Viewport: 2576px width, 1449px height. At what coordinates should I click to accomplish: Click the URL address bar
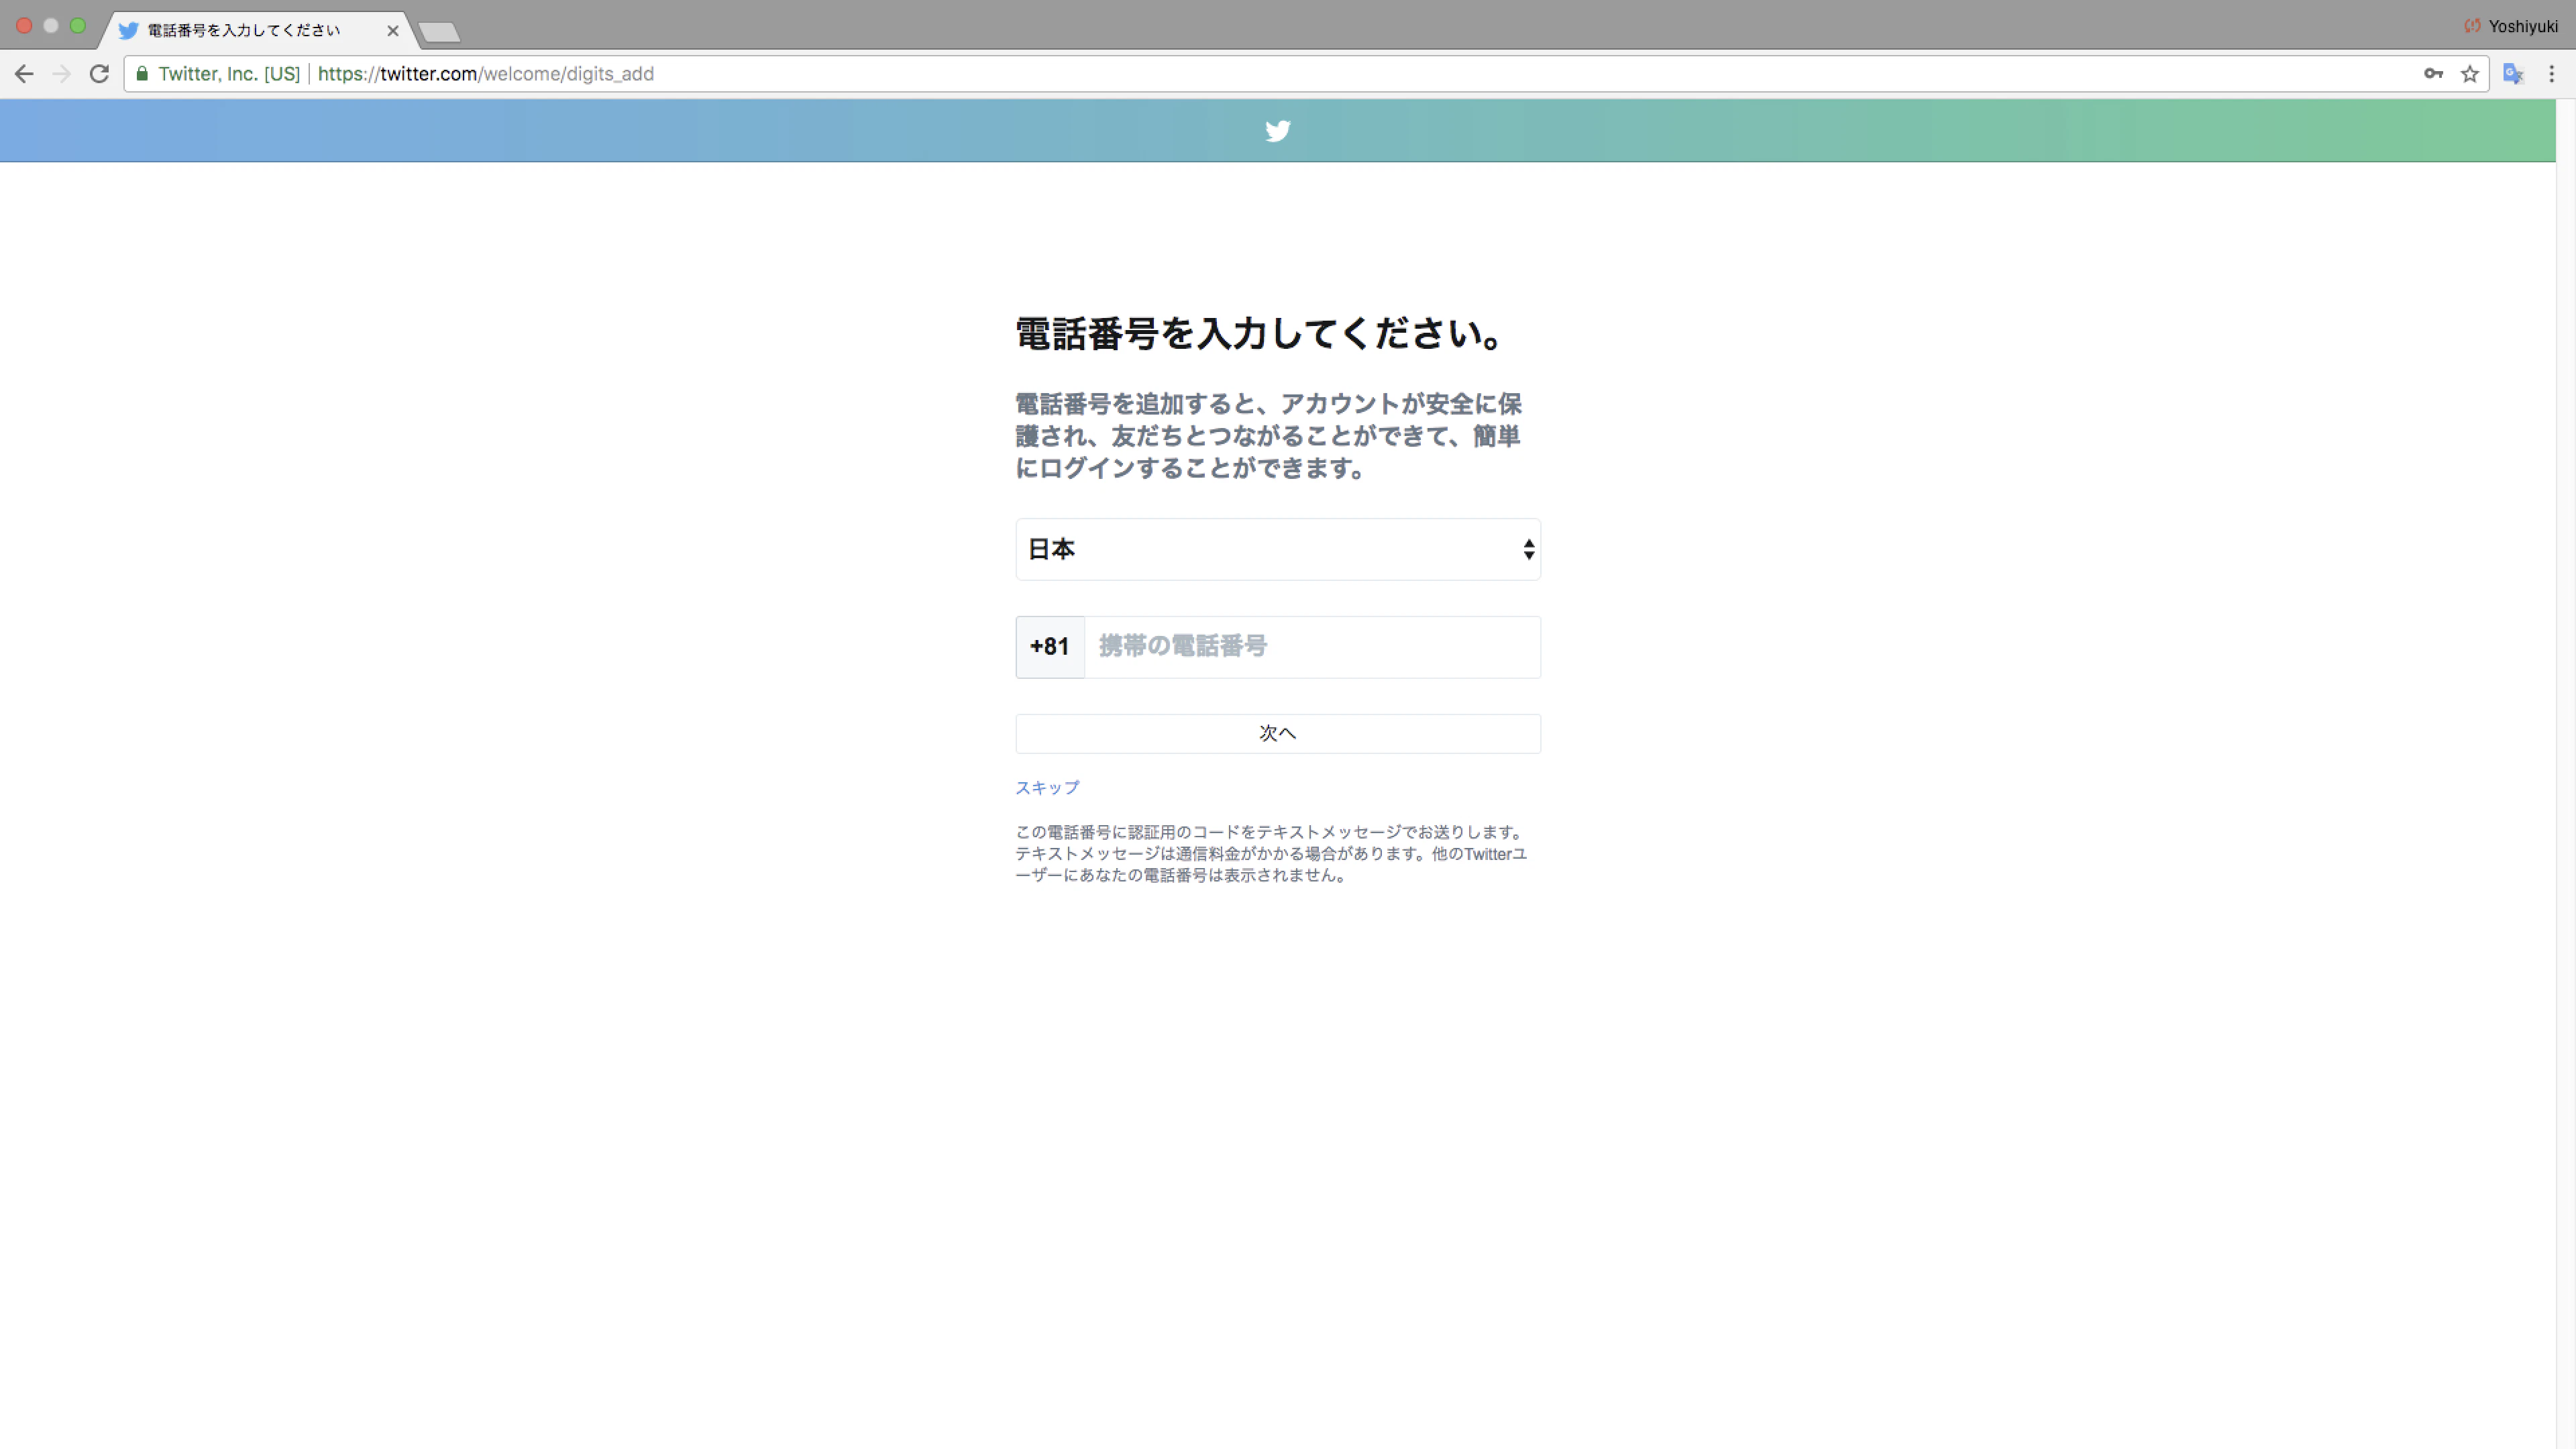coord(1305,74)
